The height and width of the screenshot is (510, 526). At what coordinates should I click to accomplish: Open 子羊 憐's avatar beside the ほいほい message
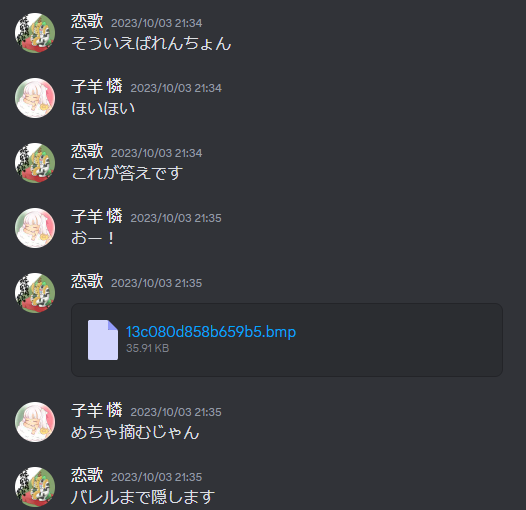coord(35,98)
